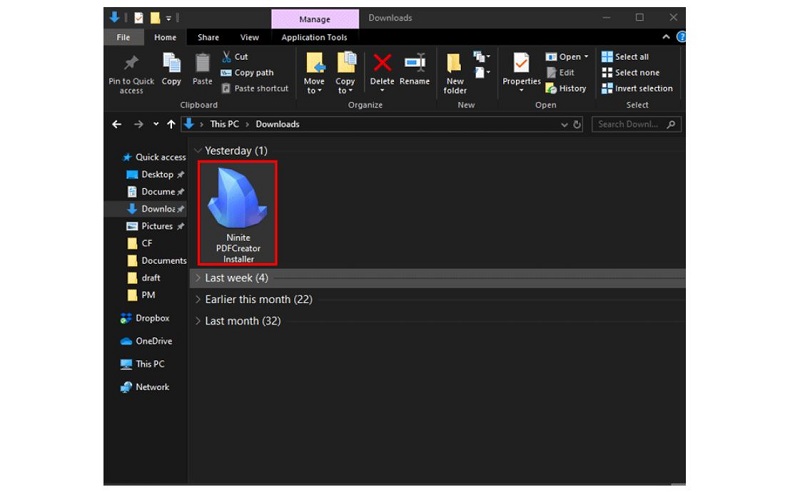Click Edit in the Open group

[561, 72]
